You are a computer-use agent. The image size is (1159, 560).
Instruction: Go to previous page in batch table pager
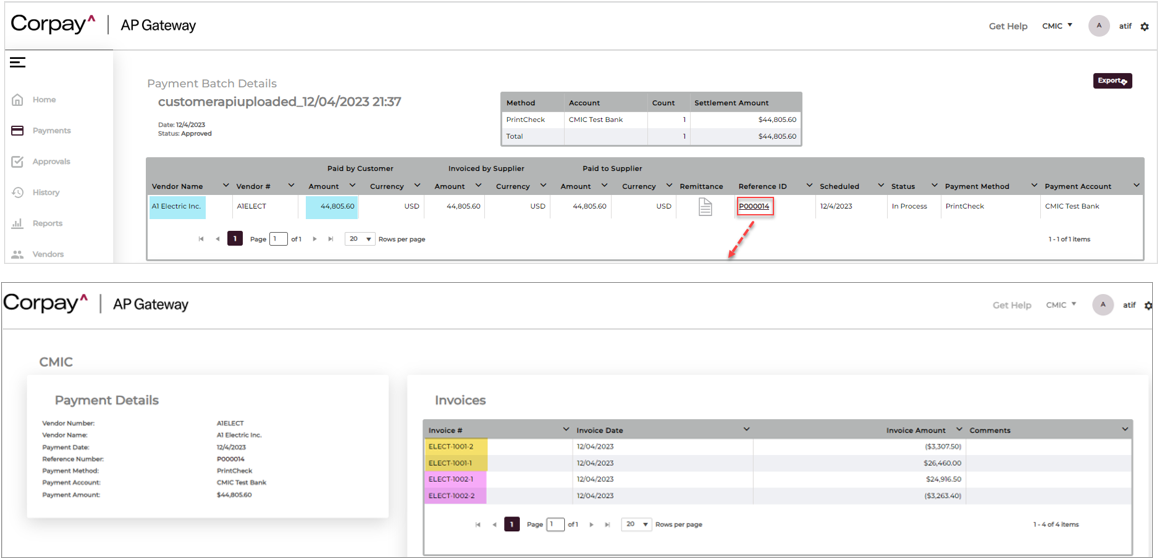coord(217,239)
